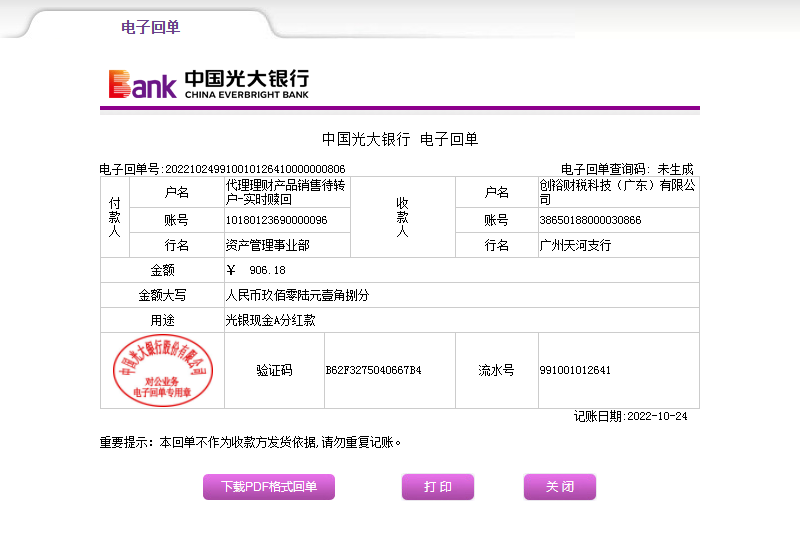Click payee bank 广州天河支行
The height and width of the screenshot is (534, 800).
(575, 245)
